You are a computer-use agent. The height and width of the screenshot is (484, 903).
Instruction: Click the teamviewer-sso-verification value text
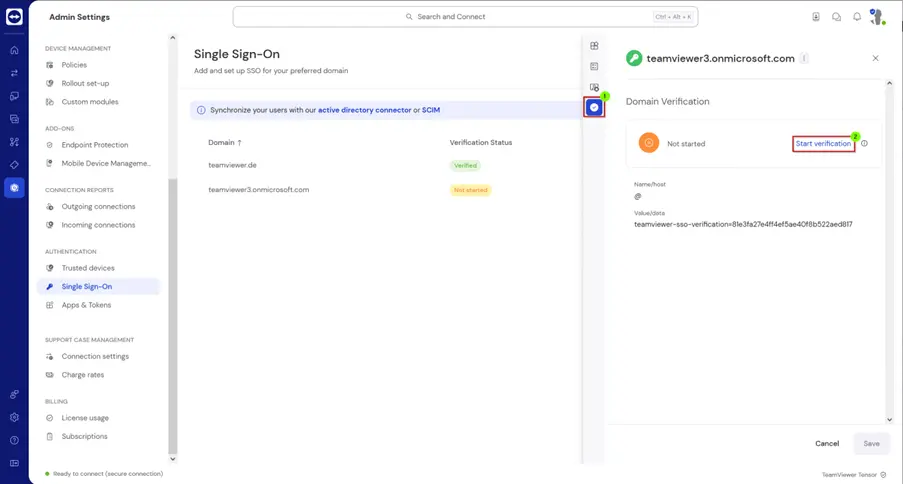(743, 225)
